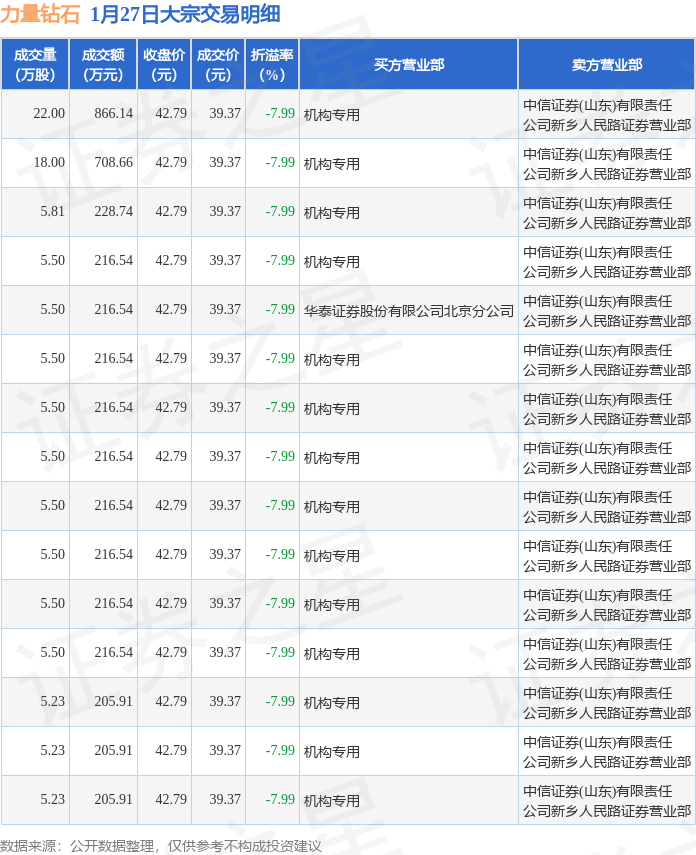
Task: Click -7.99 in the 18.00 row
Action: (x=280, y=162)
